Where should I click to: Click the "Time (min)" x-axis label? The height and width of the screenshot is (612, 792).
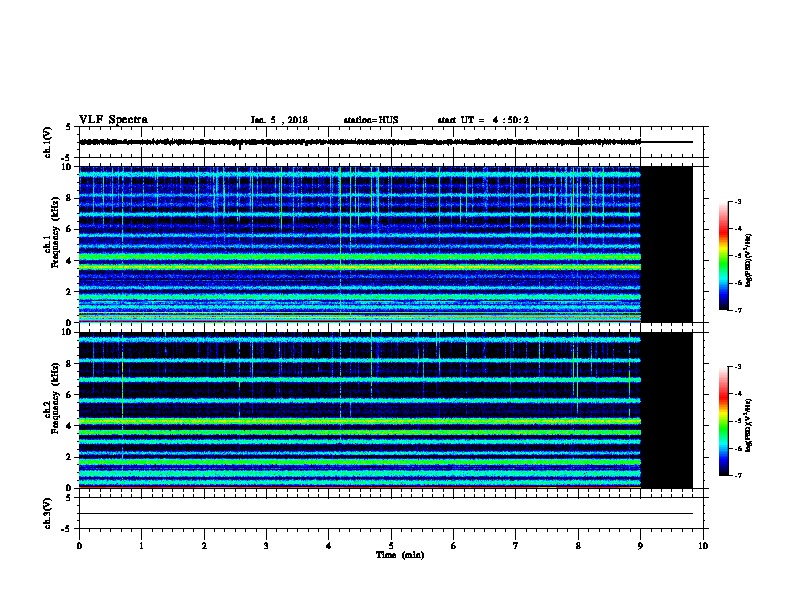[400, 555]
